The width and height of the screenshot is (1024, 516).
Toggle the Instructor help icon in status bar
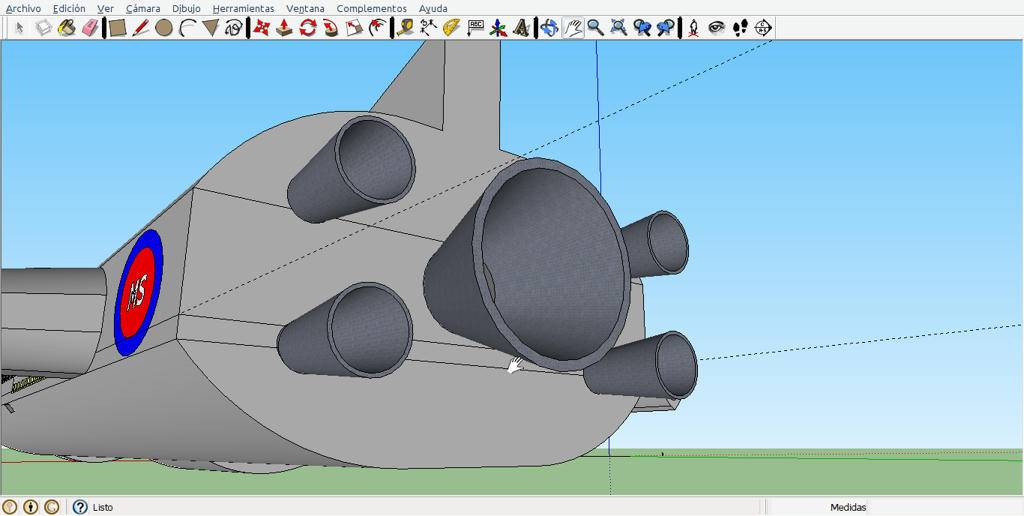(x=80, y=507)
